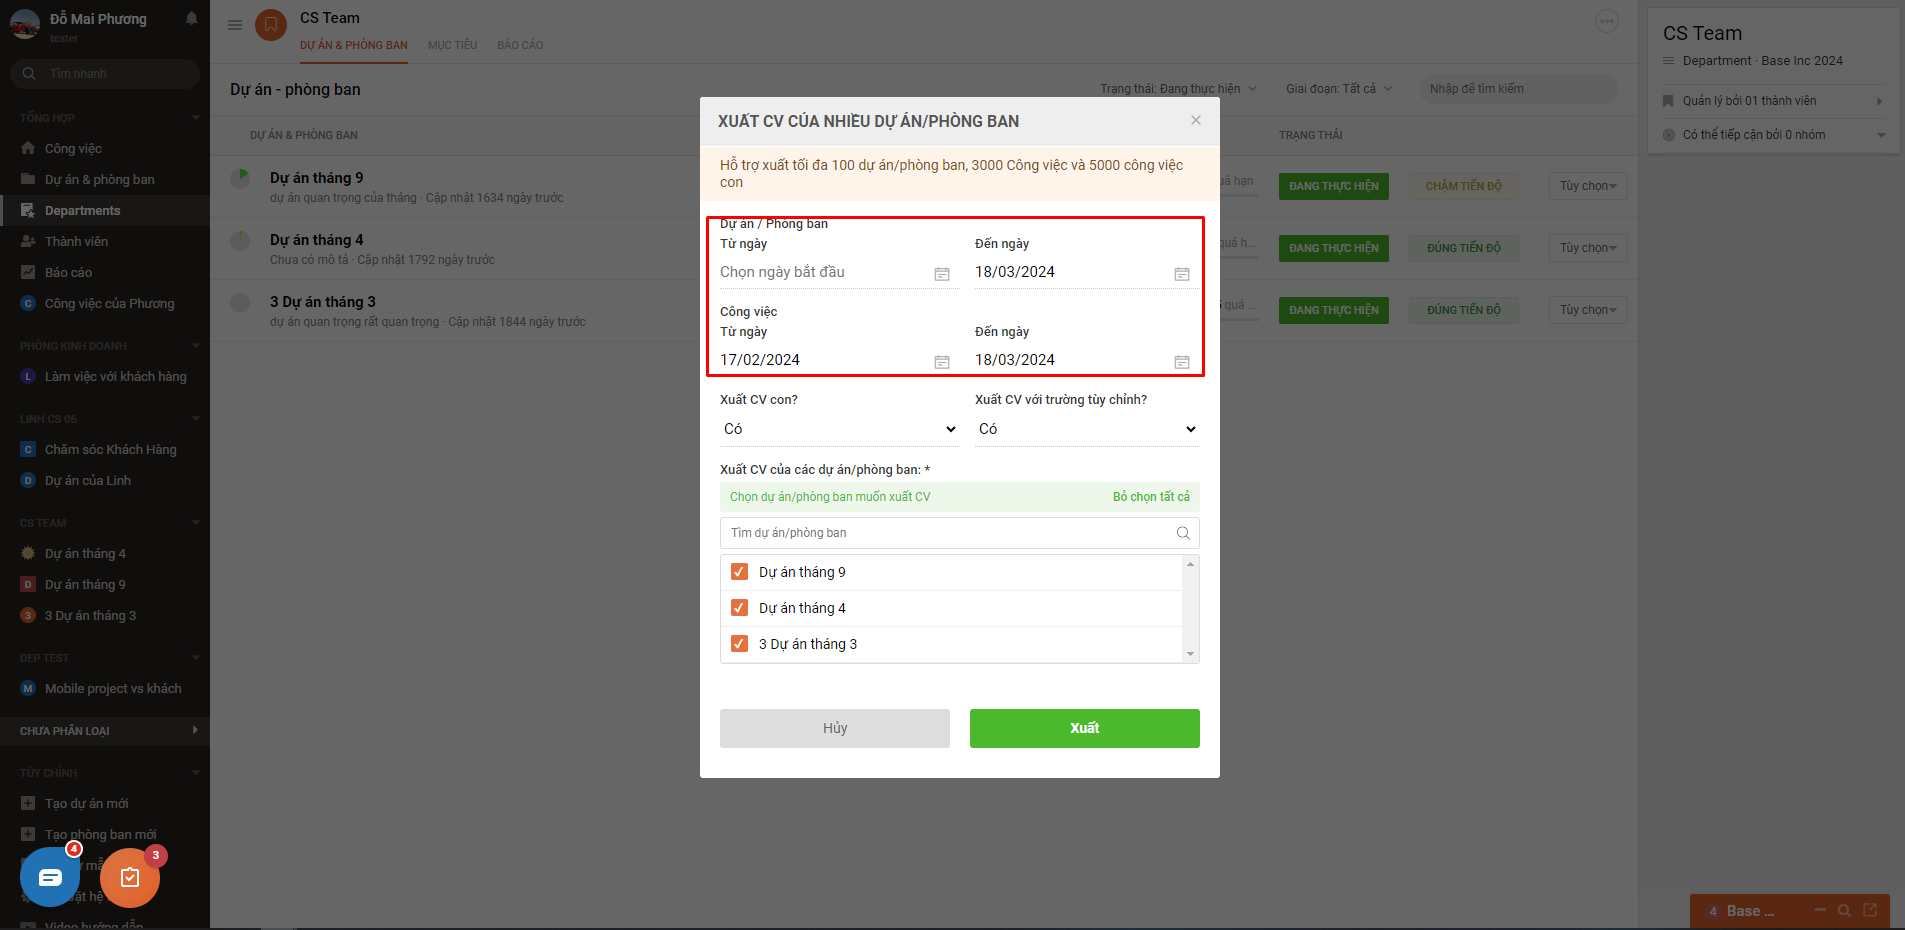Image resolution: width=1905 pixels, height=930 pixels.
Task: Click the Hủy button
Action: (x=835, y=728)
